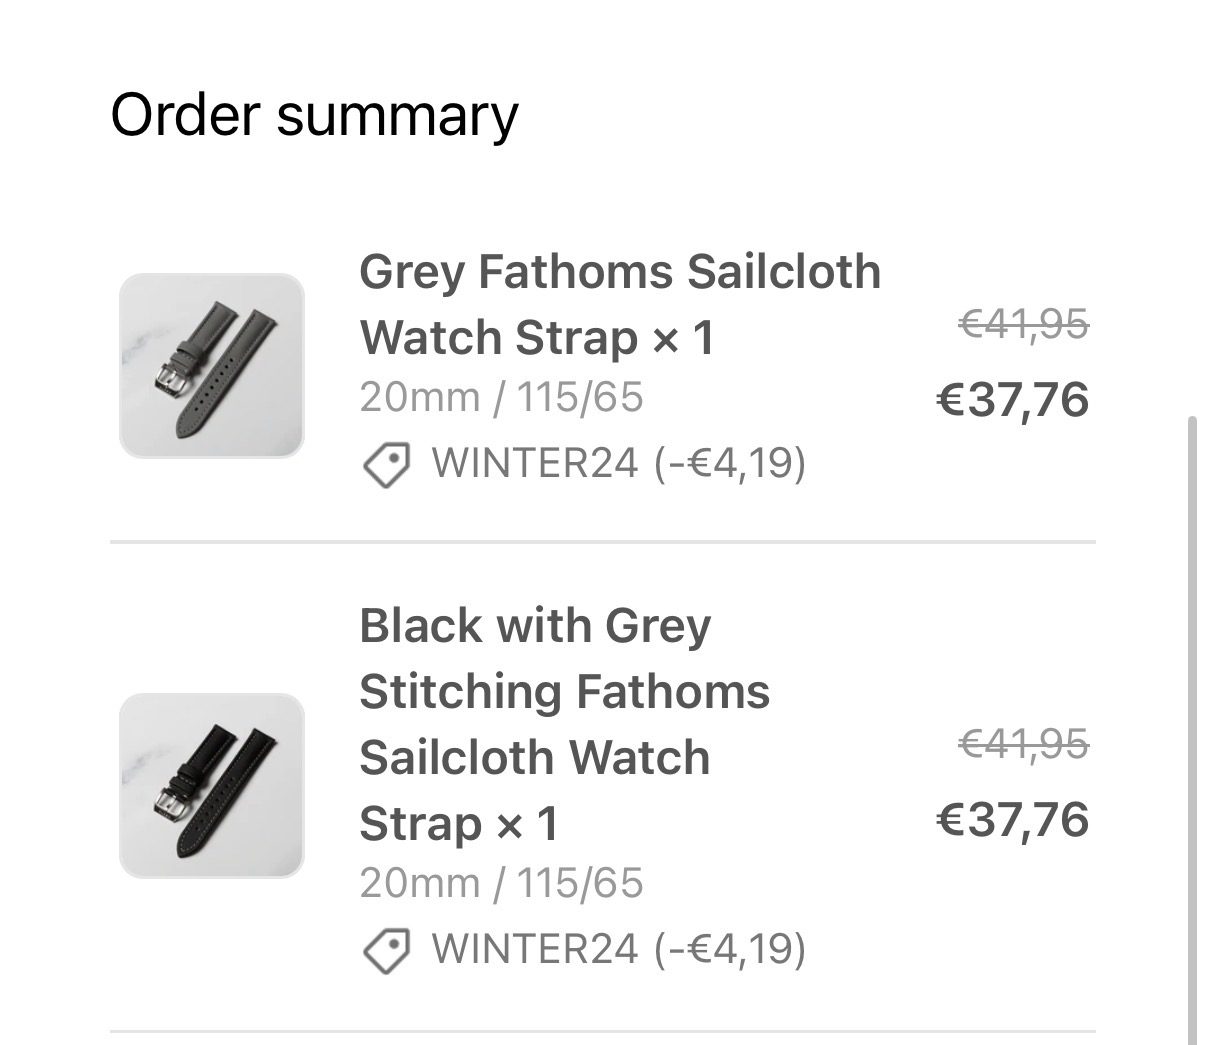Image resolution: width=1206 pixels, height=1045 pixels.
Task: Click the Grey Fathoms strap thumbnail
Action: [211, 366]
